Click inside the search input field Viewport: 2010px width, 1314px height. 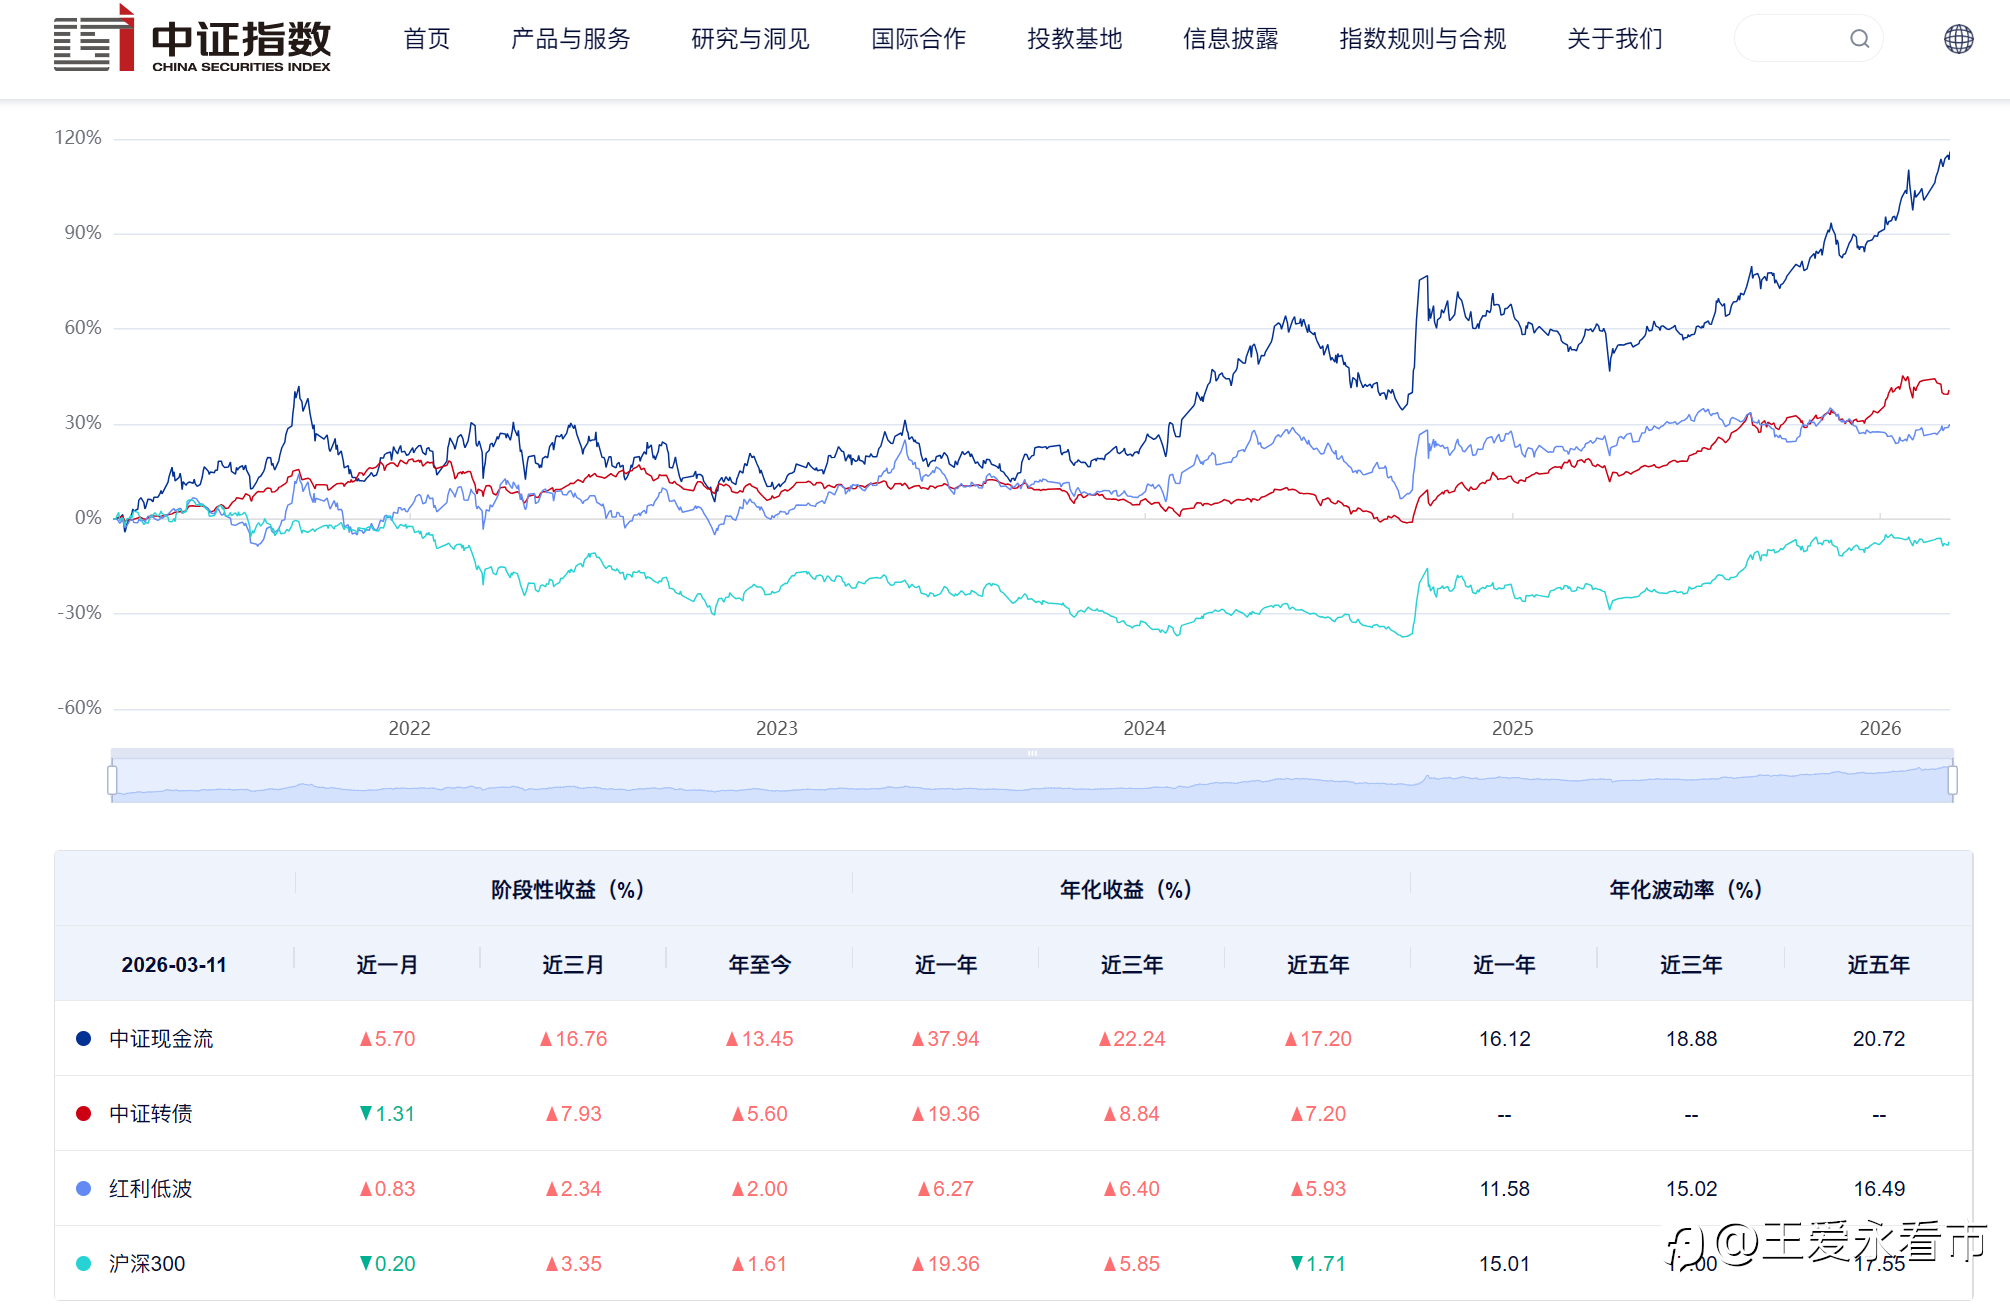[x=1792, y=39]
